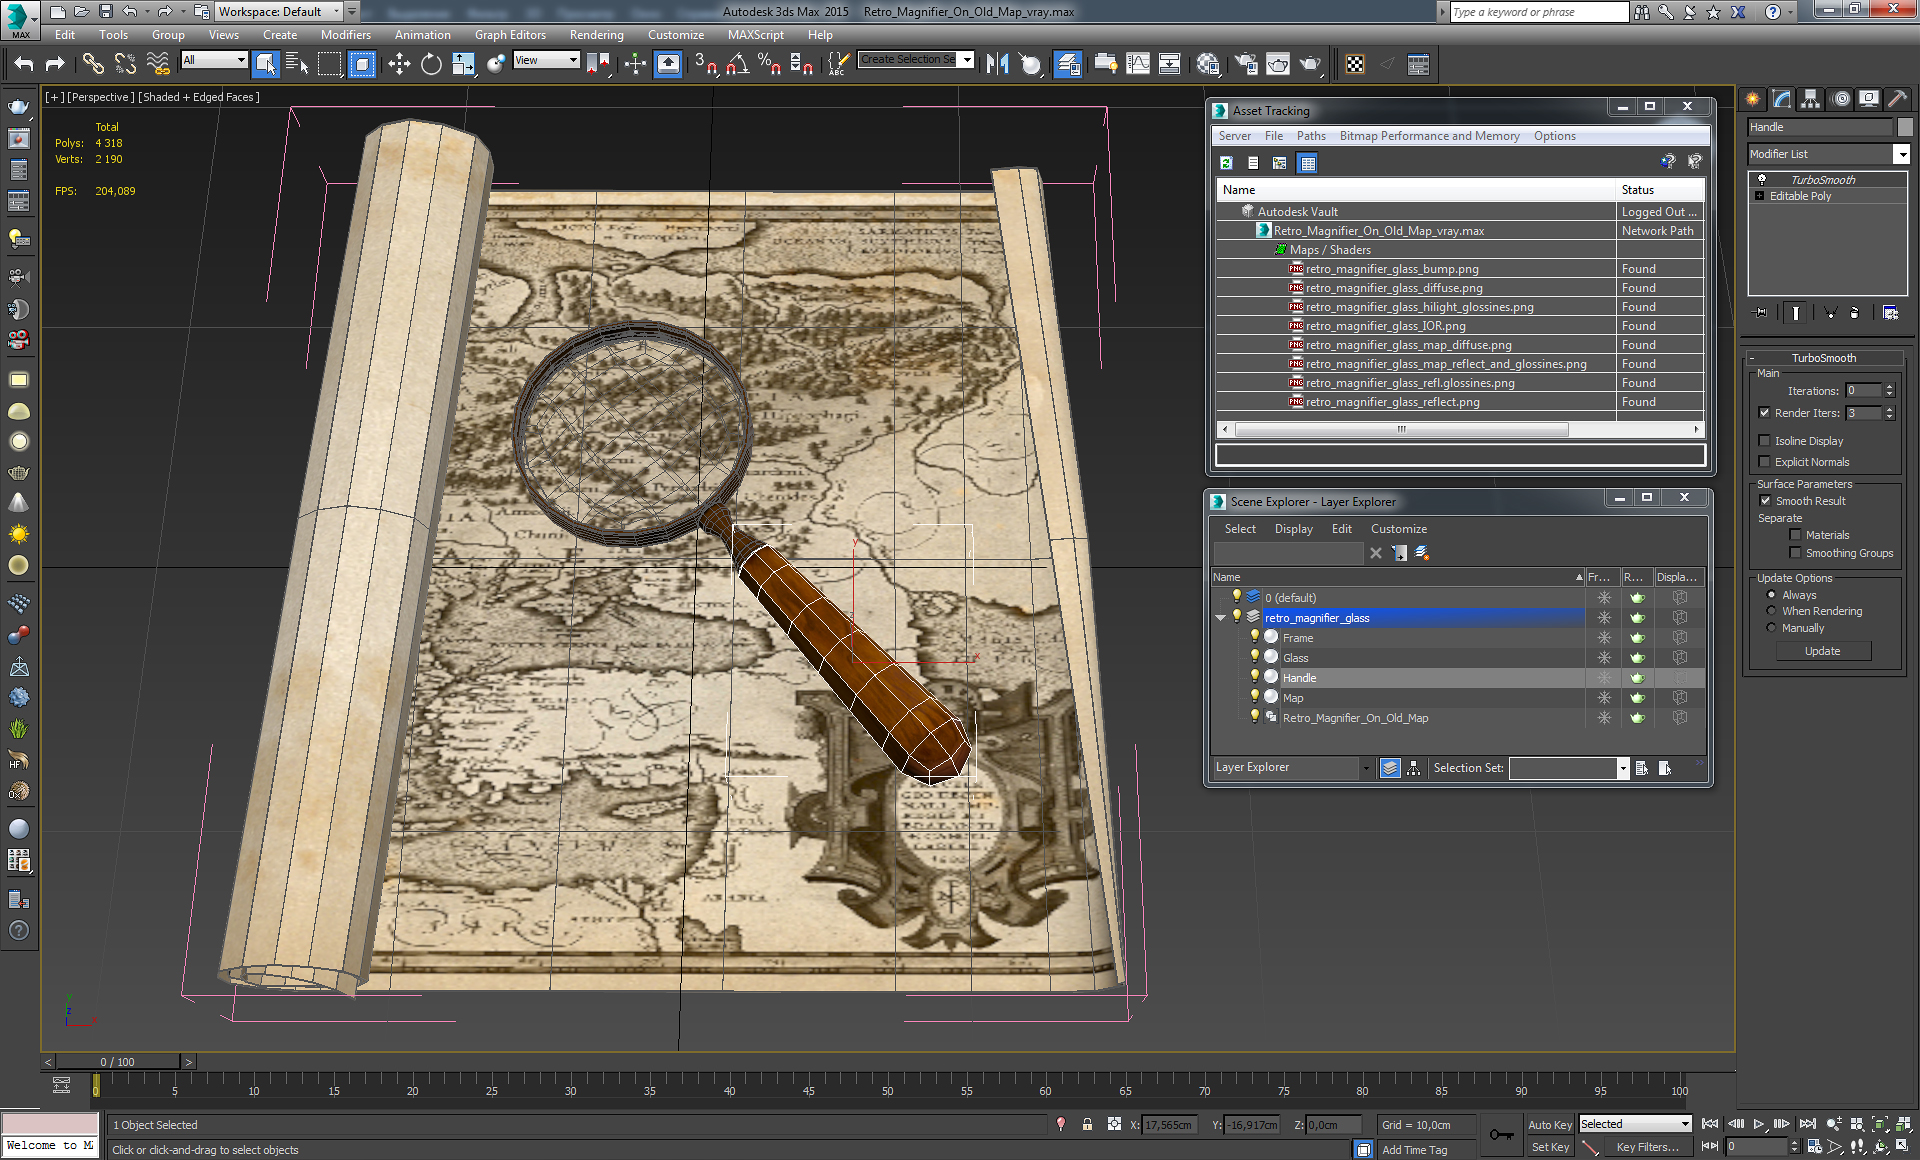Activate the Select and Move tool
Screen dimensions: 1920x1160
click(399, 64)
